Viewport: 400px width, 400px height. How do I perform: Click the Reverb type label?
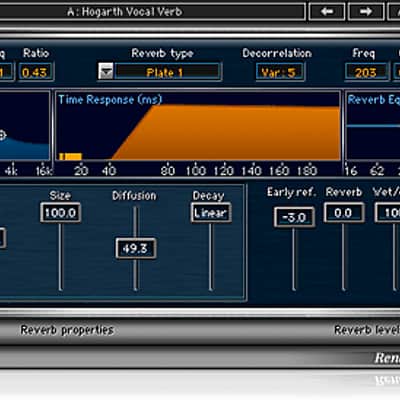tap(162, 53)
